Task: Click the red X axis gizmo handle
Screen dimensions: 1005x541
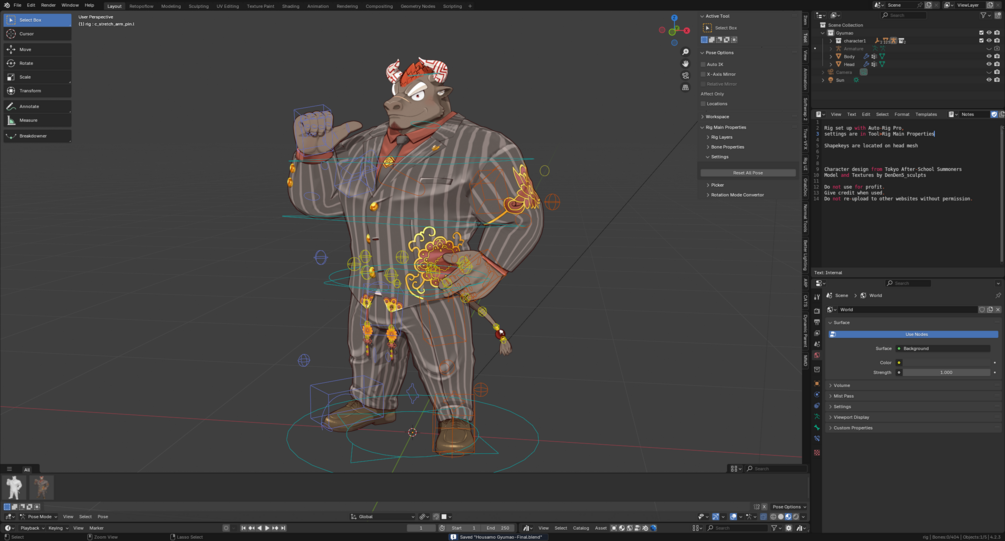Action: (x=686, y=30)
